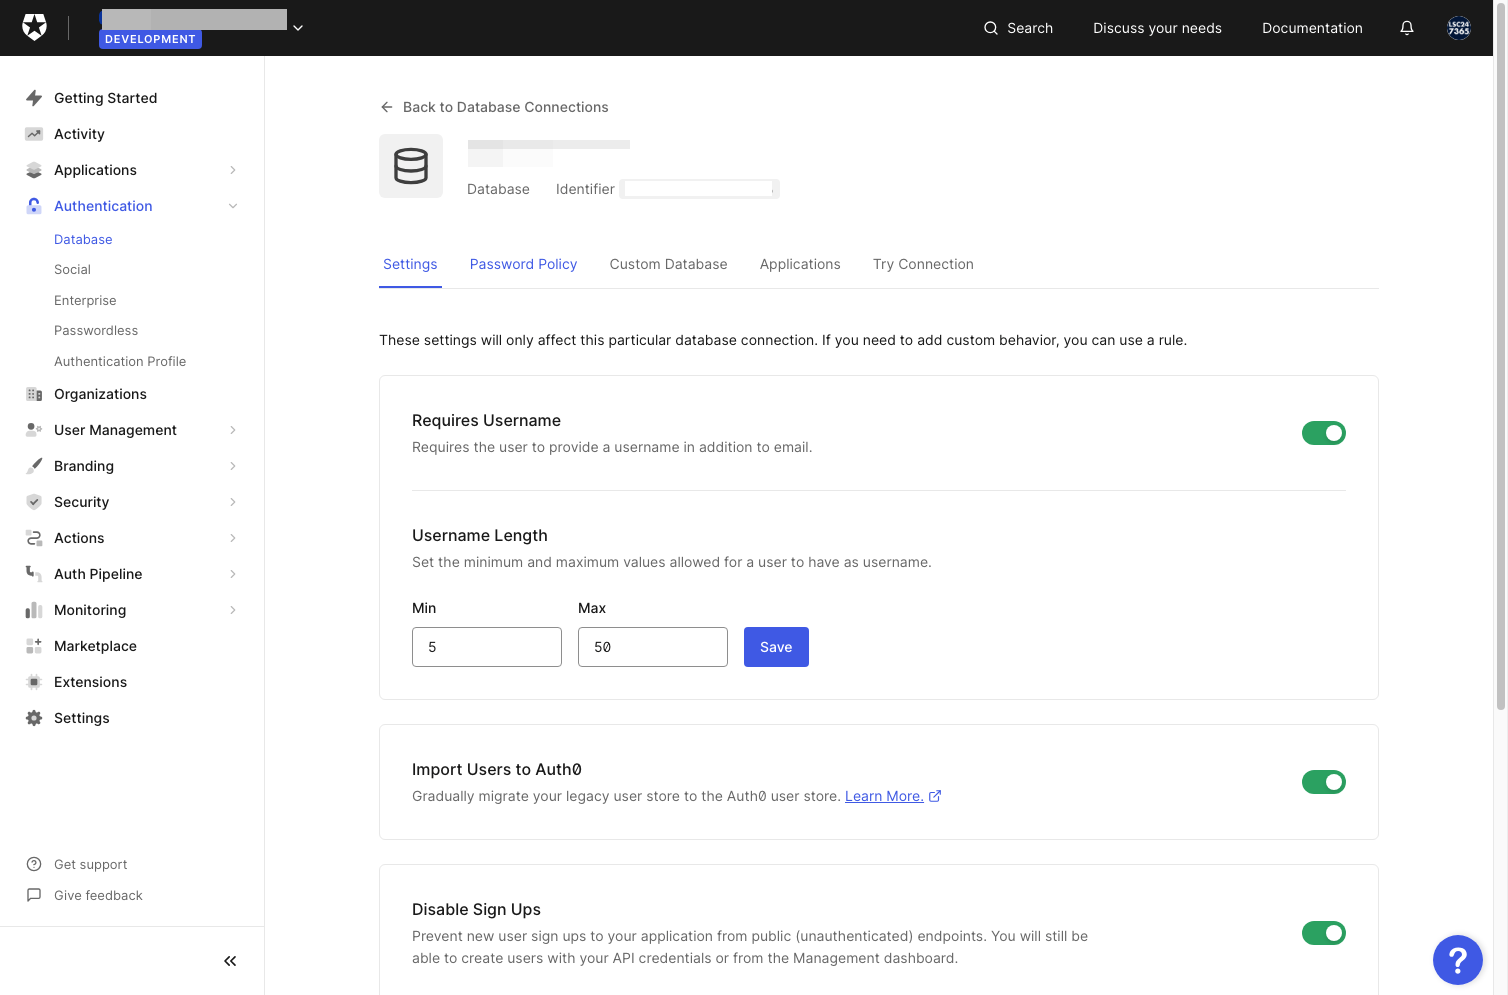This screenshot has height=995, width=1508.
Task: Click the Get support help icon
Action: coord(34,864)
